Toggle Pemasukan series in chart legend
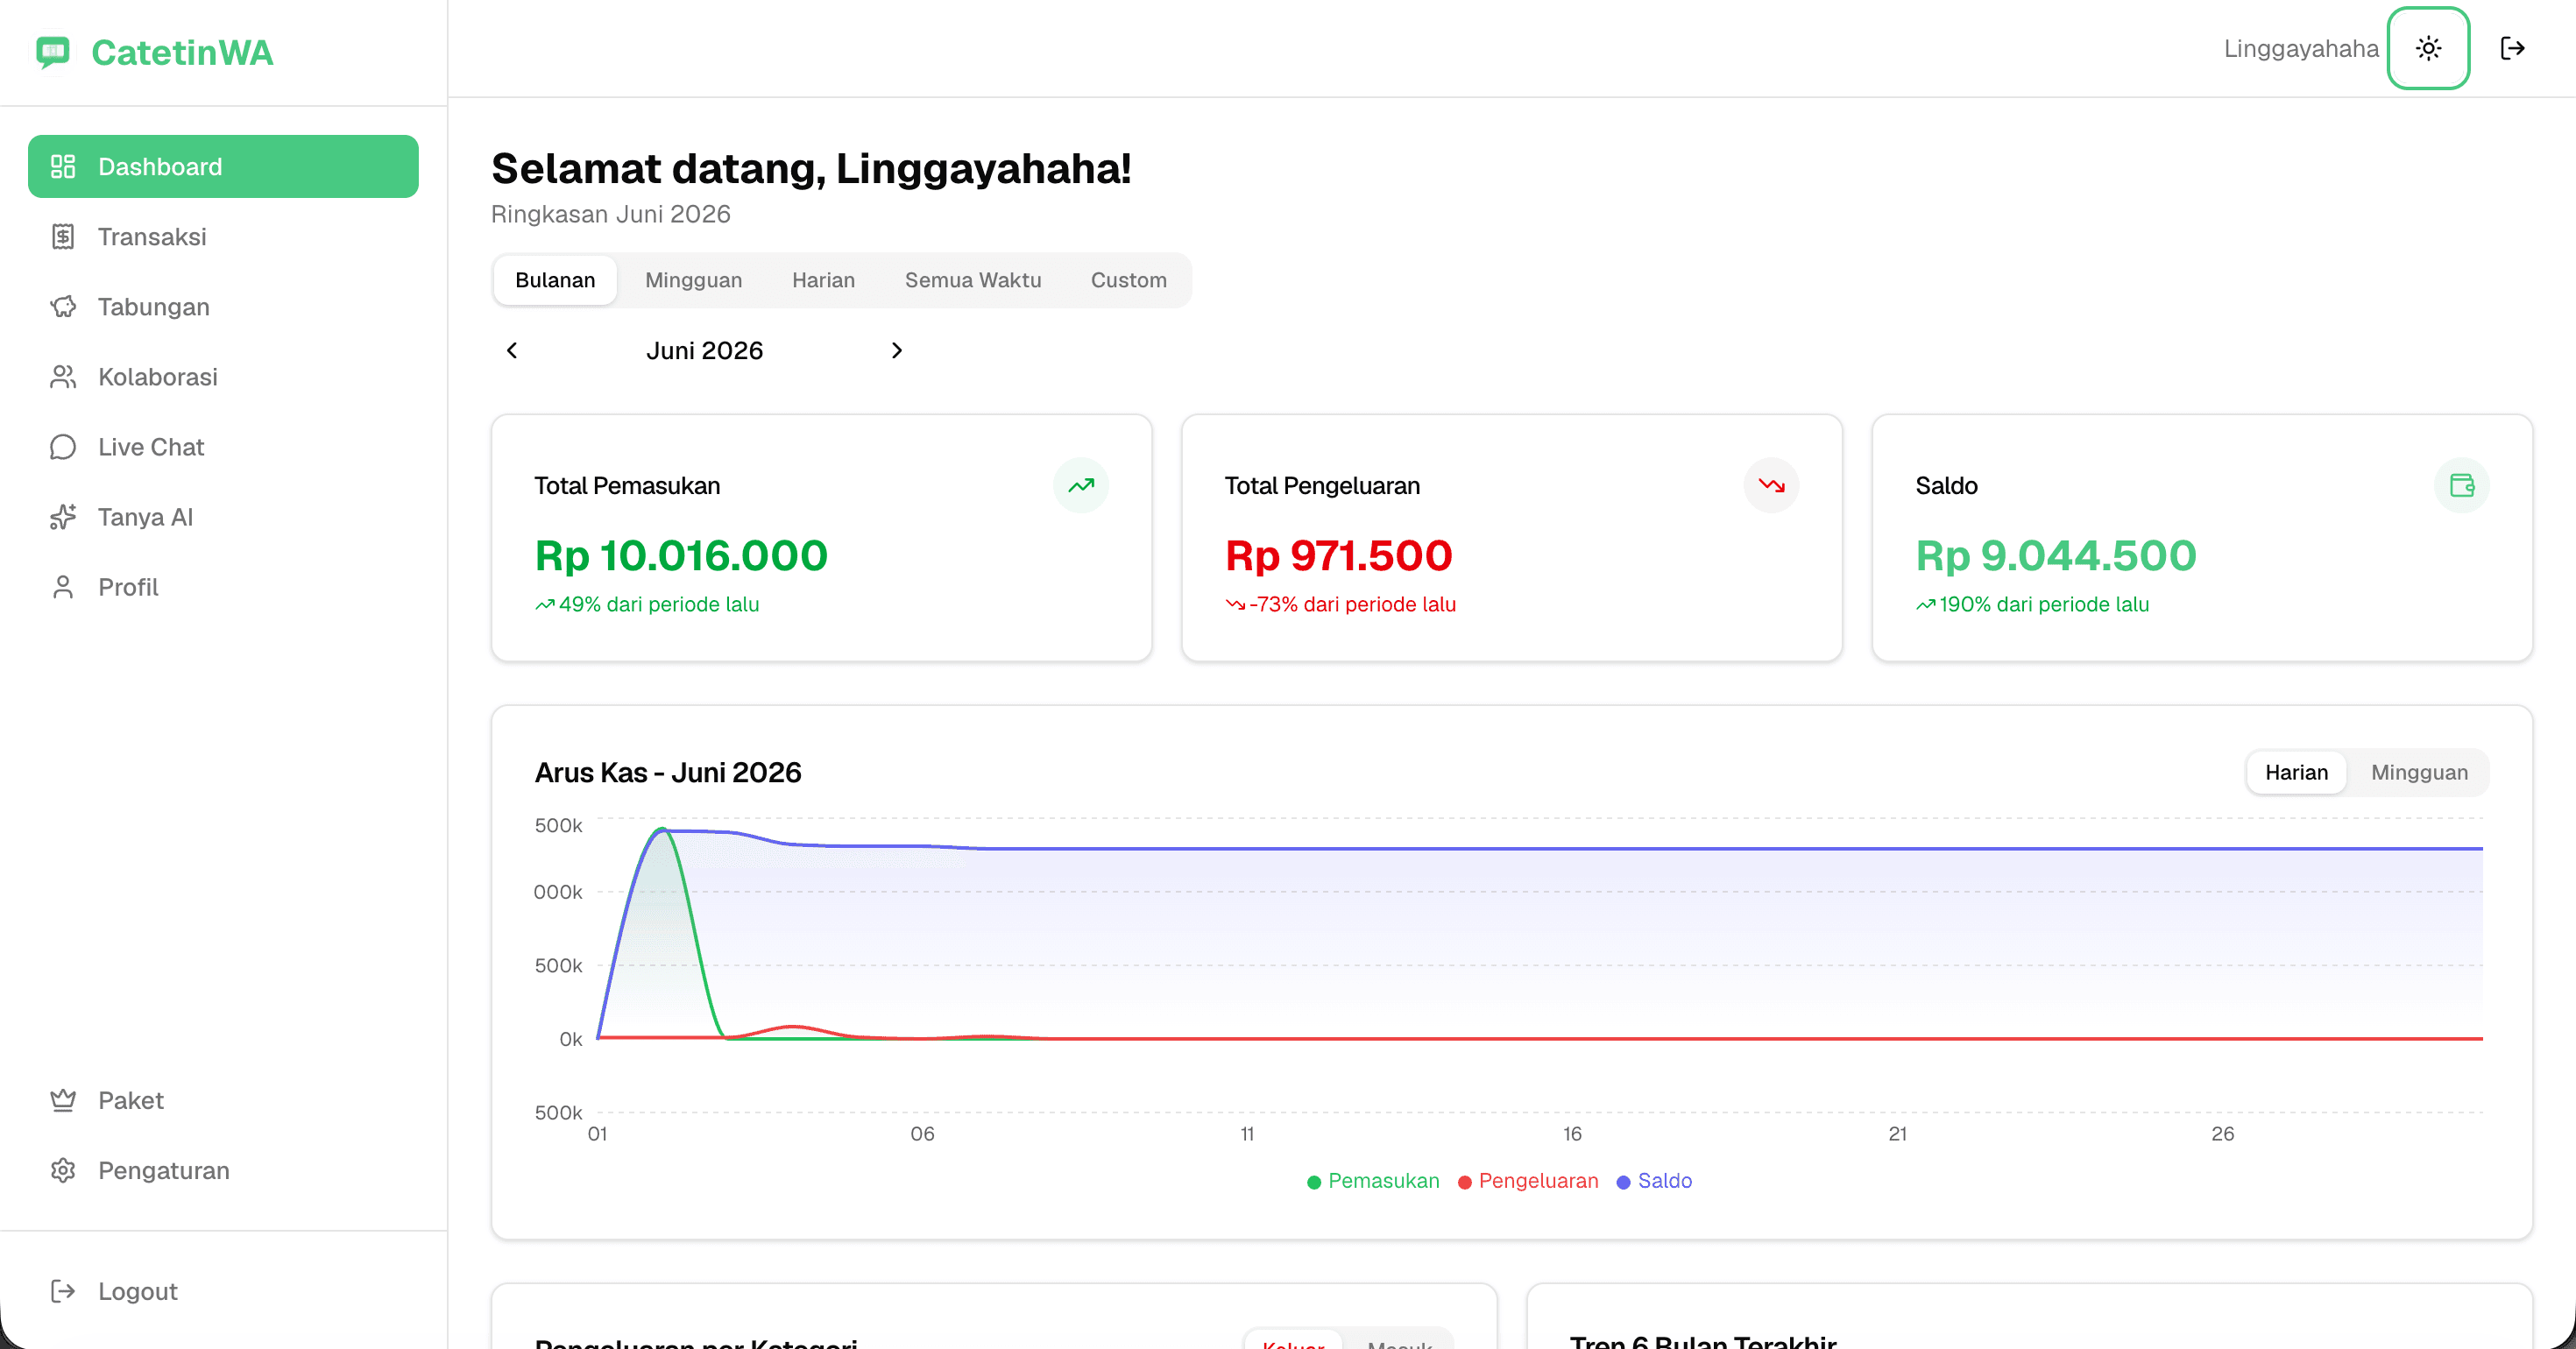 tap(1373, 1181)
